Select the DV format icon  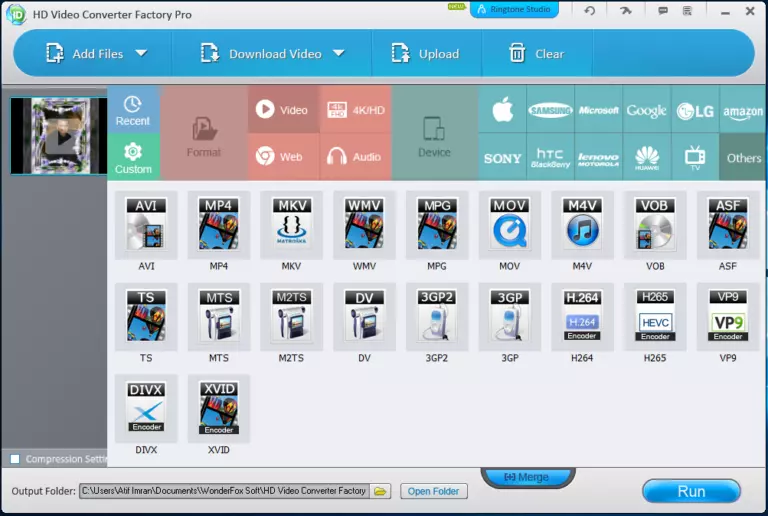tap(364, 317)
